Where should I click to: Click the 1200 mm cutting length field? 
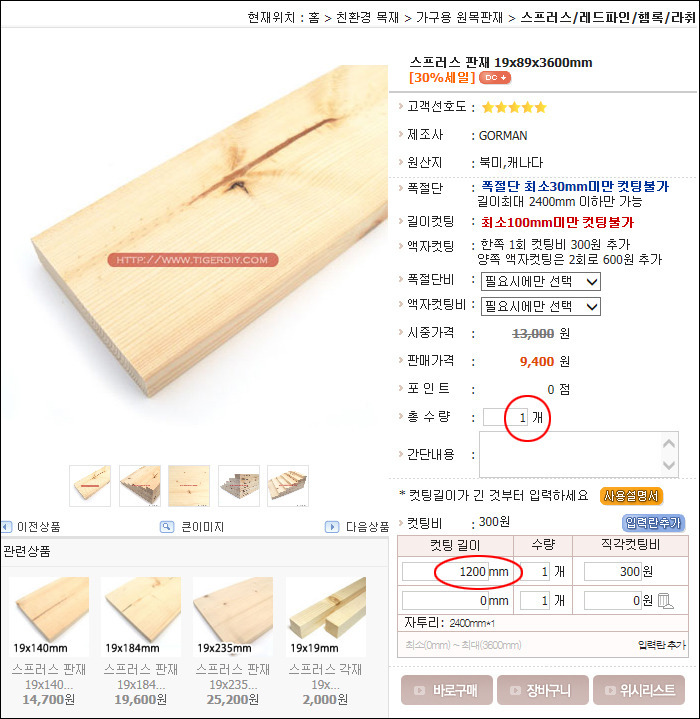pos(456,572)
